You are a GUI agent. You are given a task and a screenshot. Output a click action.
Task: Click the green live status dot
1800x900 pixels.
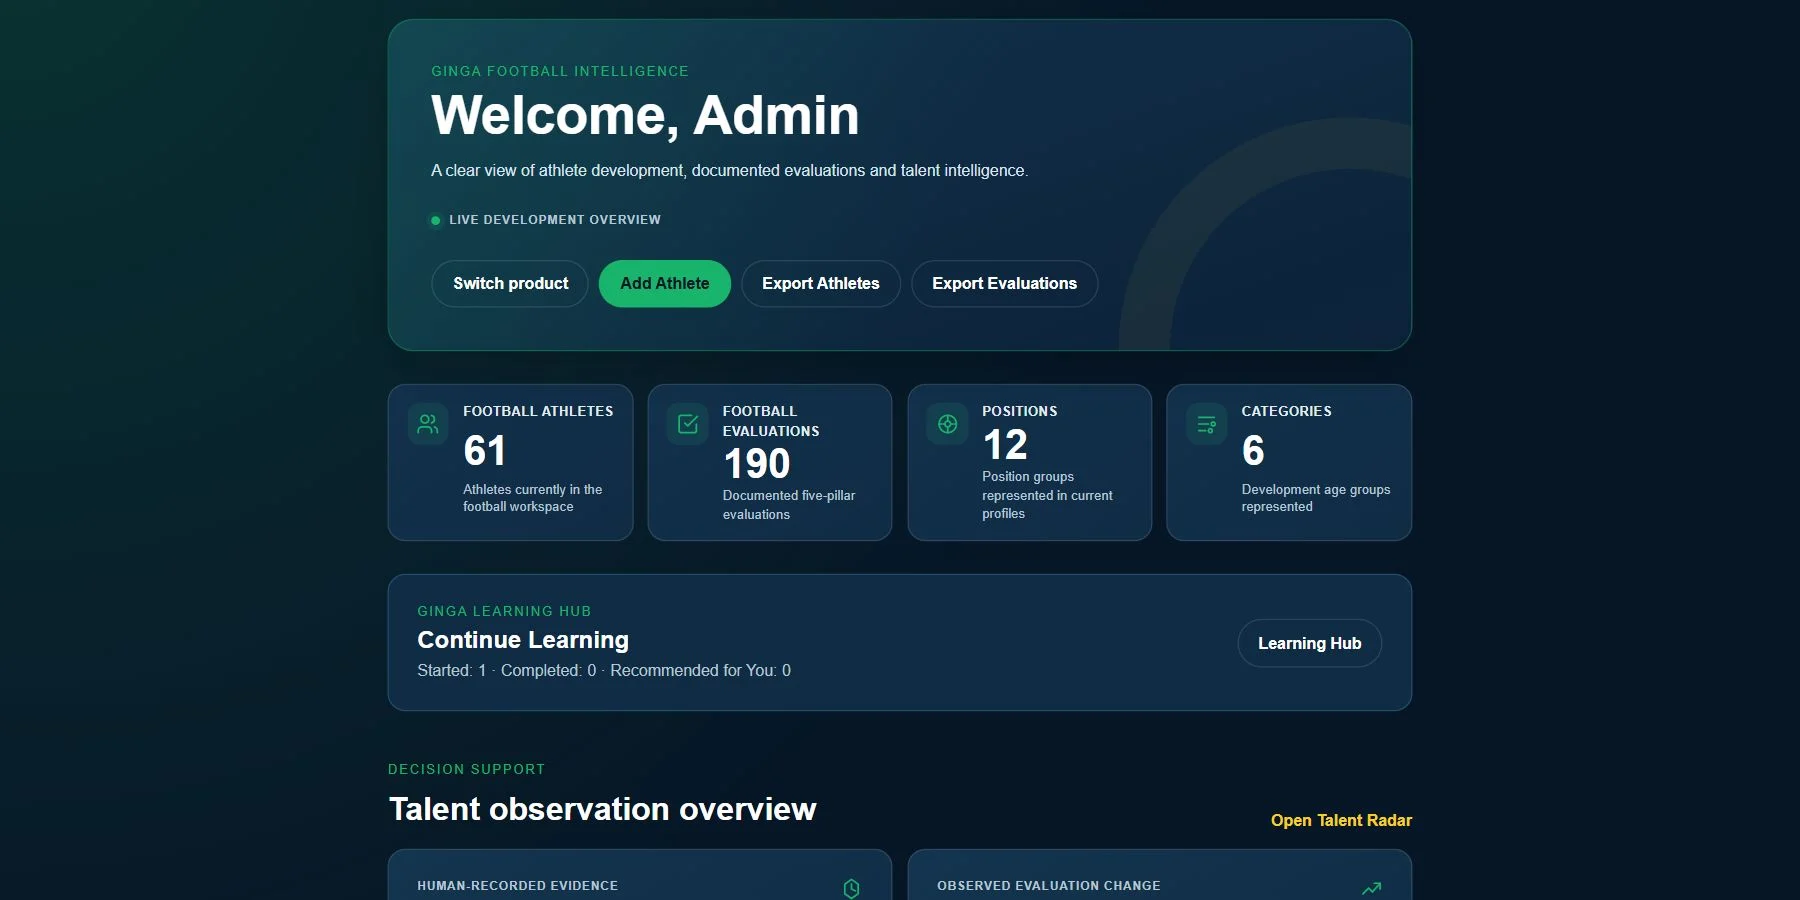[435, 220]
